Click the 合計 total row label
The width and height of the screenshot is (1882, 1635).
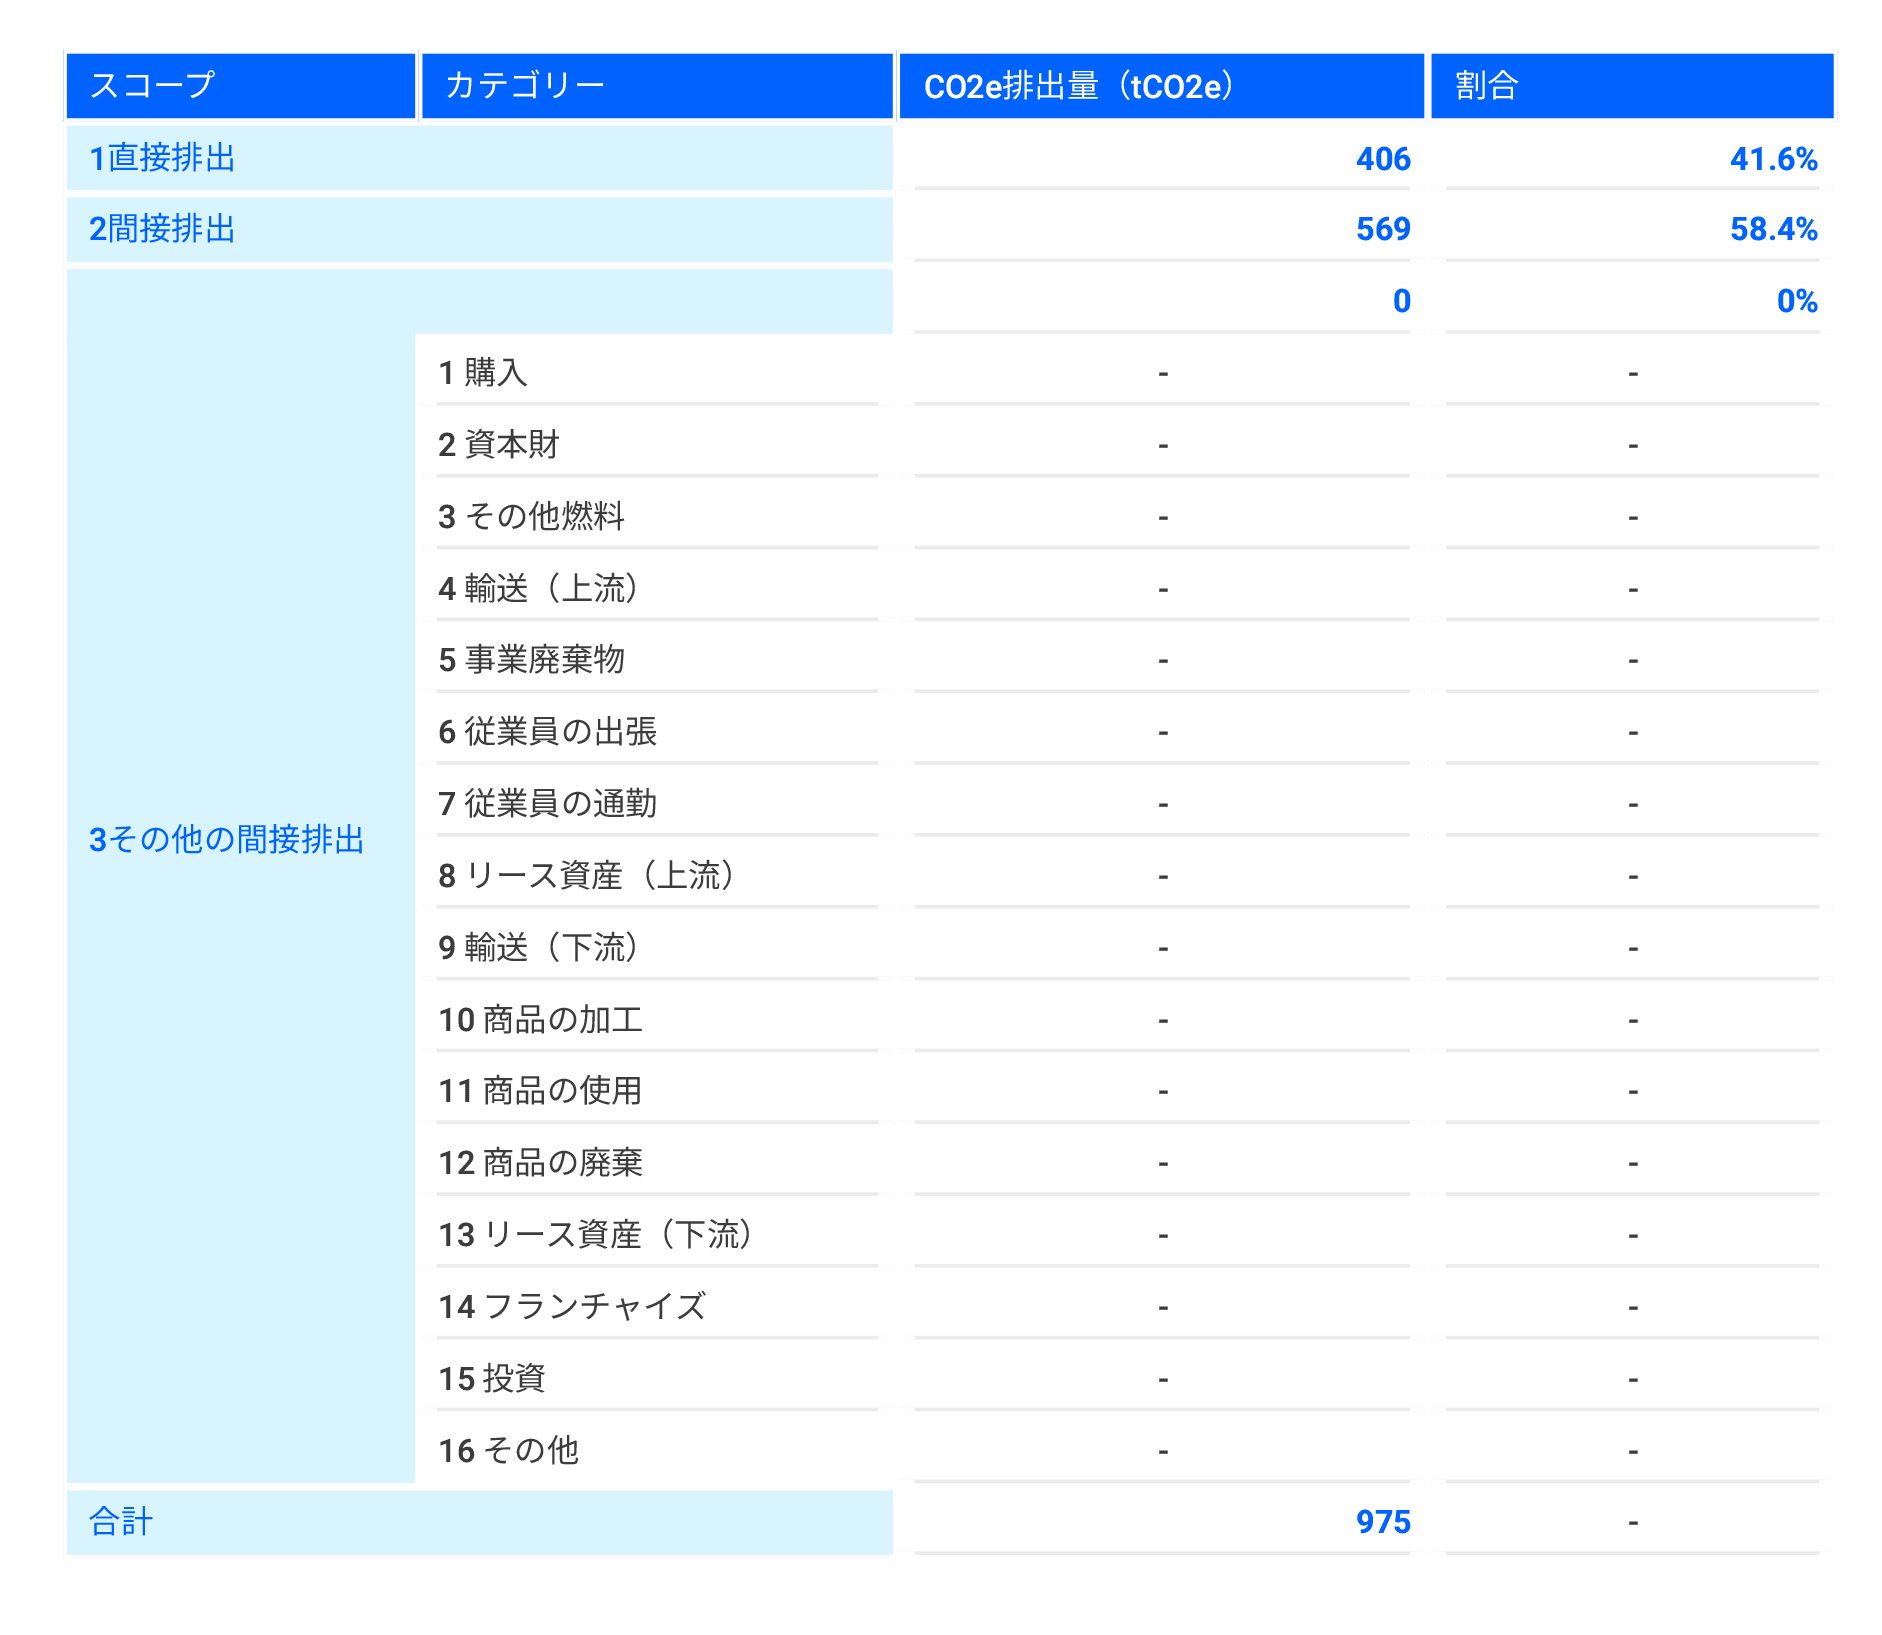click(x=121, y=1521)
